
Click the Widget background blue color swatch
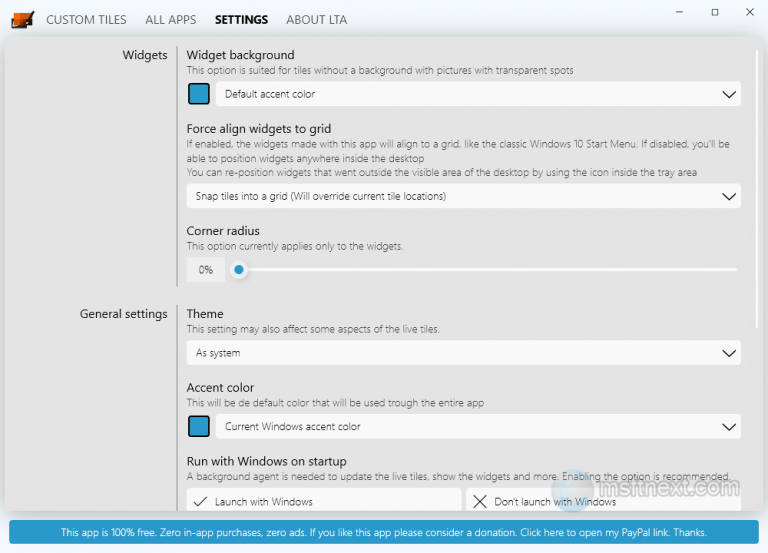pos(199,94)
